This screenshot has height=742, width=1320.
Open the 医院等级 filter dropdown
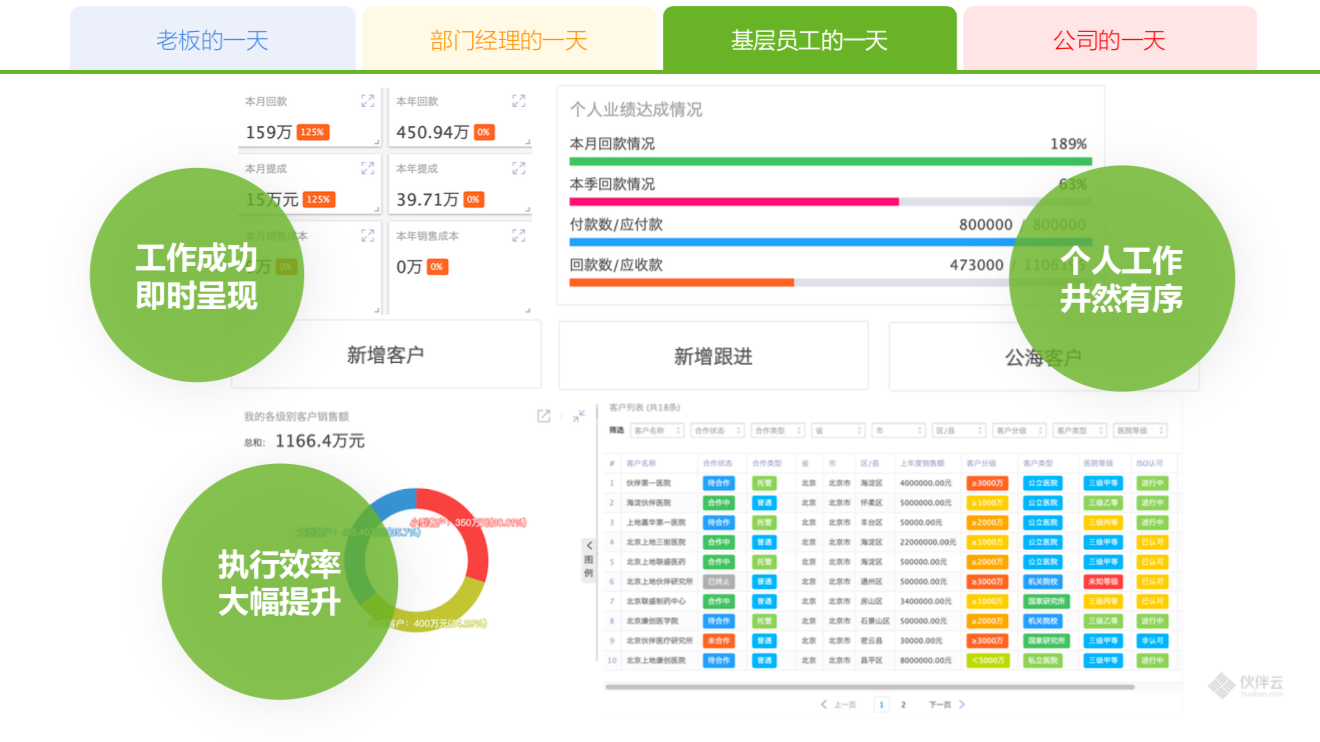pos(1139,431)
